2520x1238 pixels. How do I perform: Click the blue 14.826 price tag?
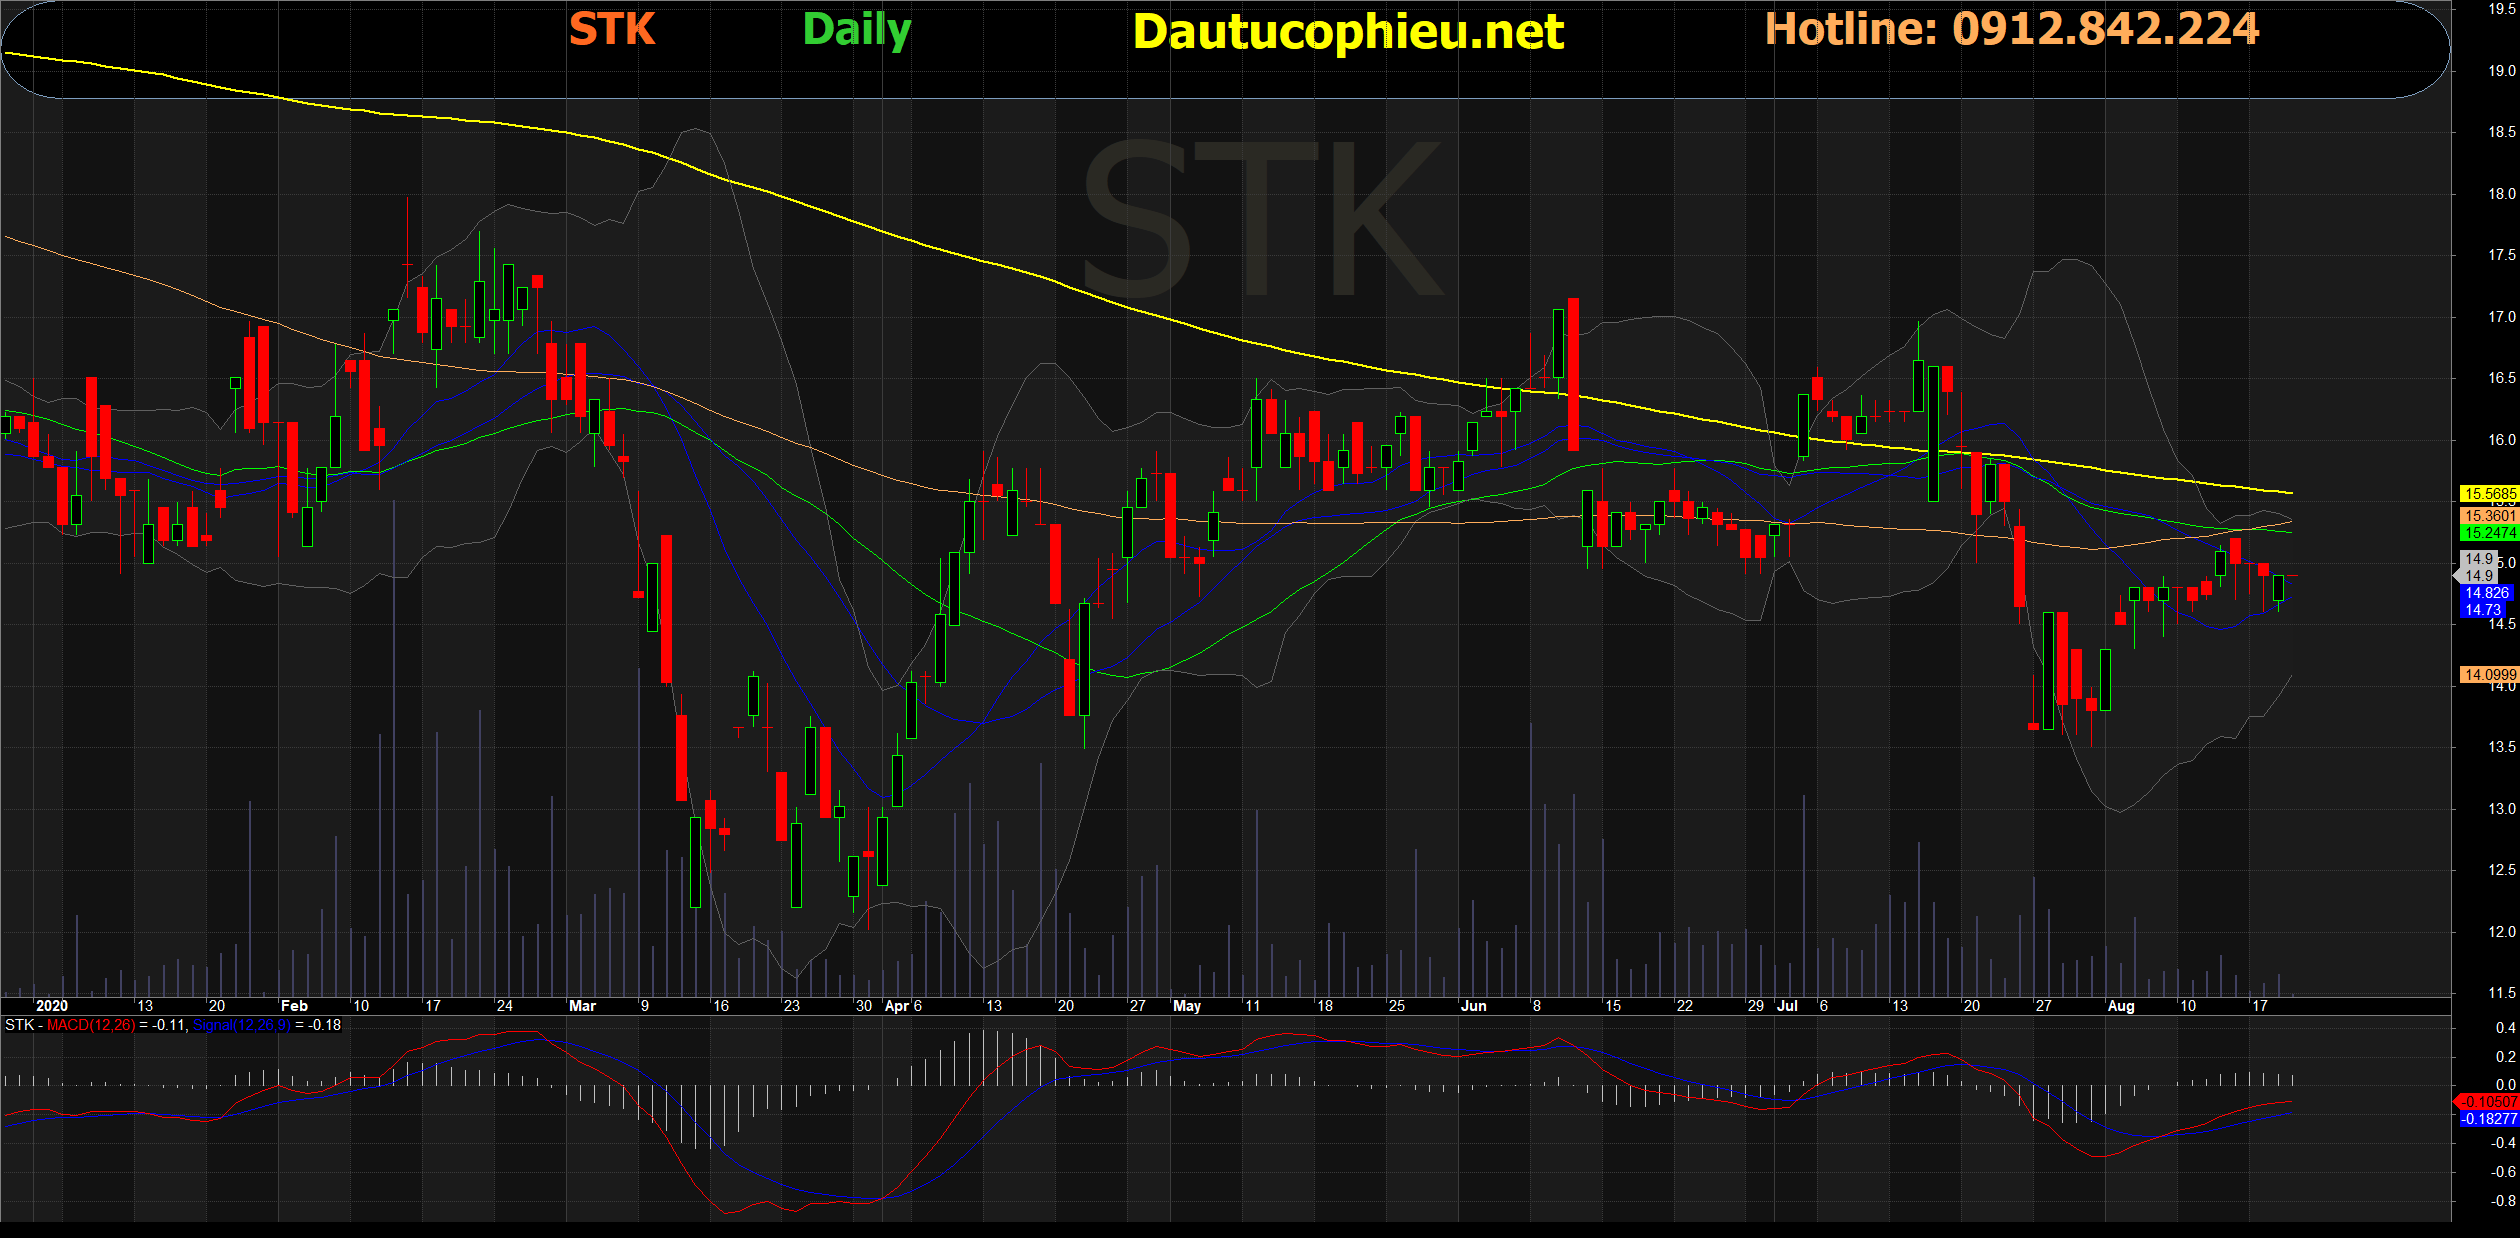2486,593
